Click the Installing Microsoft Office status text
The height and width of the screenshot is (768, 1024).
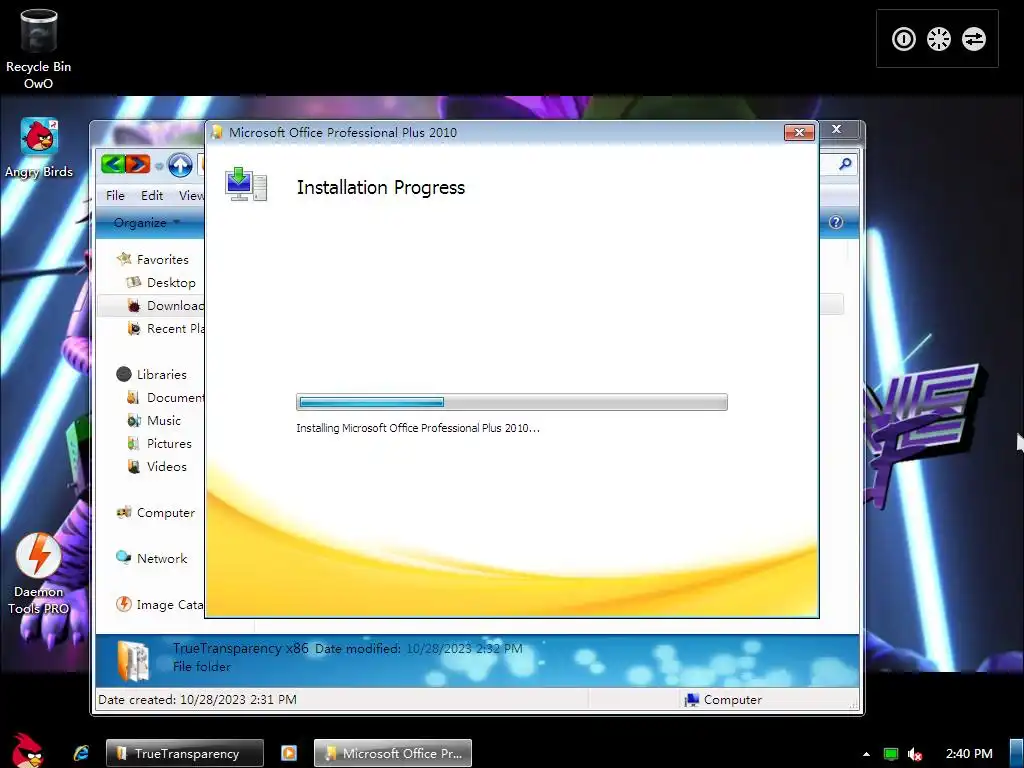pyautogui.click(x=418, y=428)
